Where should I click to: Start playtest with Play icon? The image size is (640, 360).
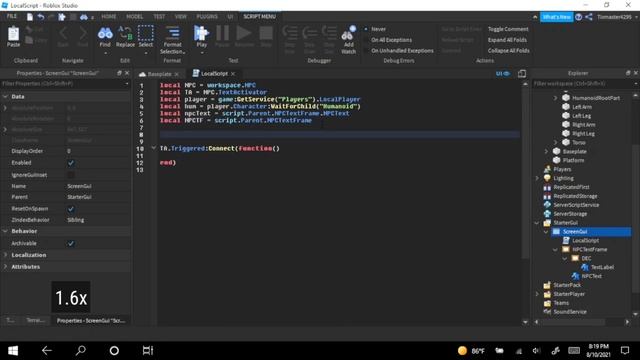(201, 33)
